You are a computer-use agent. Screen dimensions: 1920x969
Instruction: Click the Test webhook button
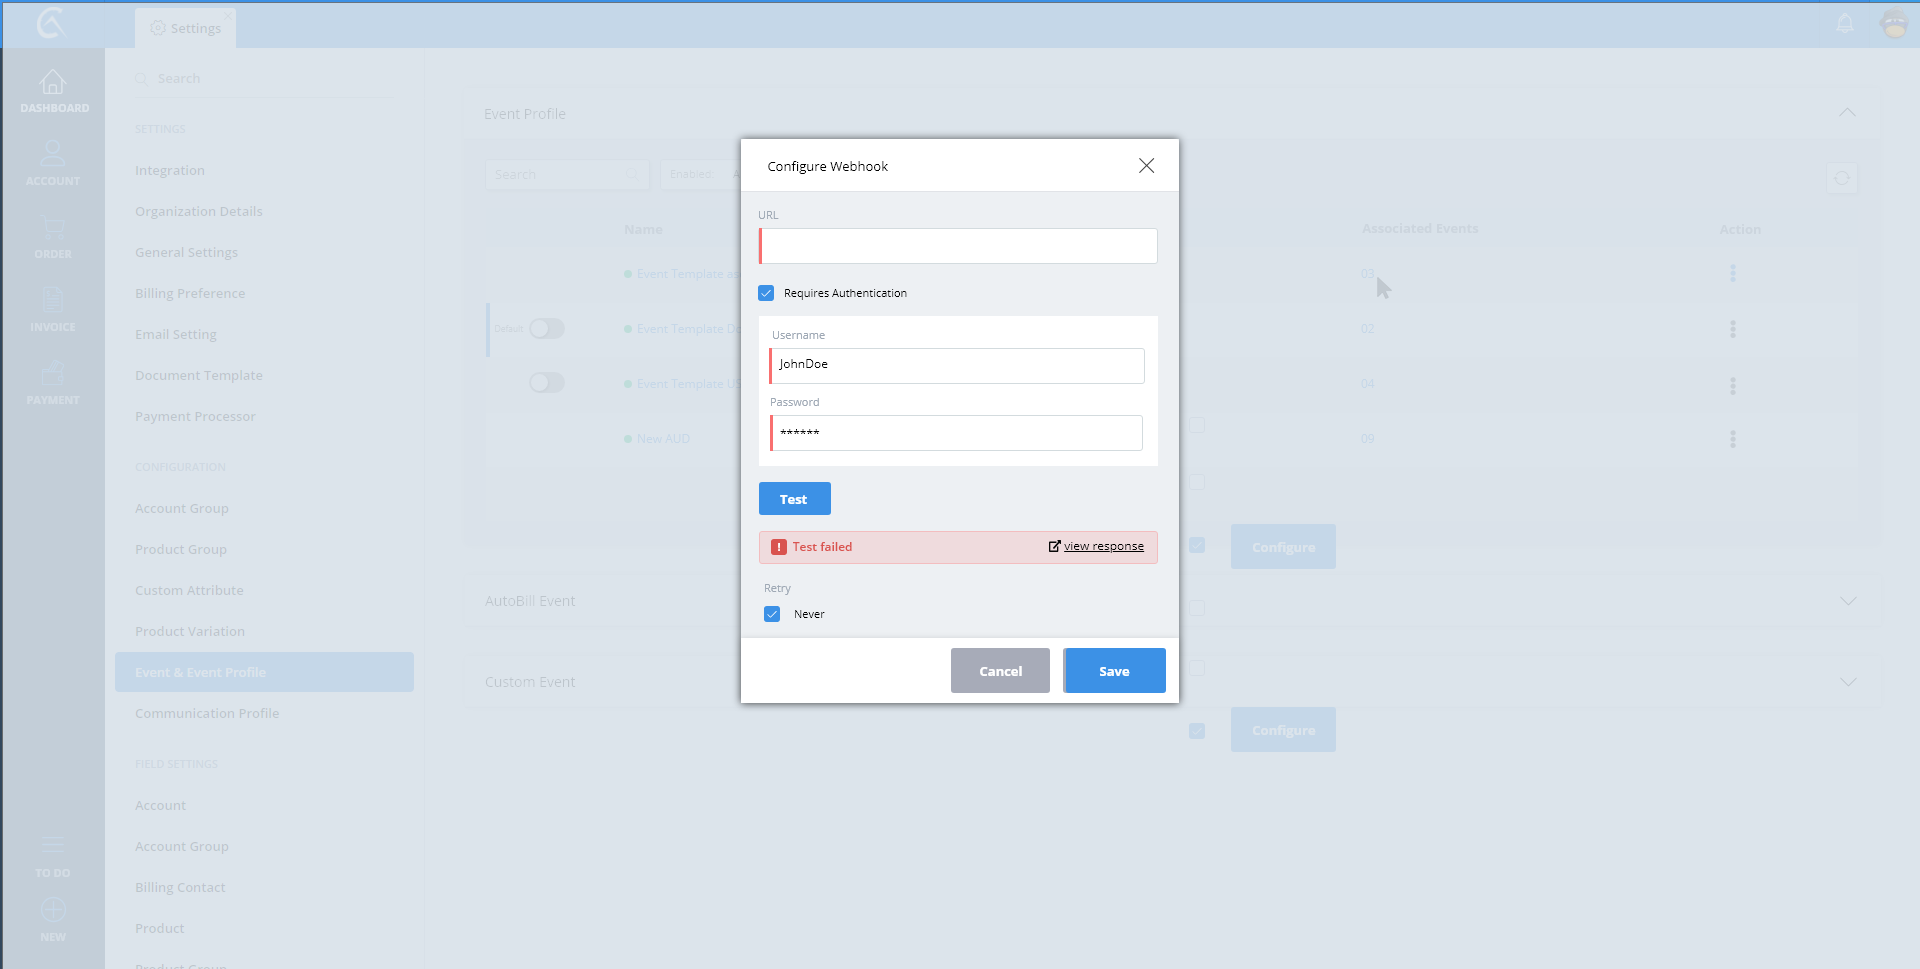pos(794,499)
